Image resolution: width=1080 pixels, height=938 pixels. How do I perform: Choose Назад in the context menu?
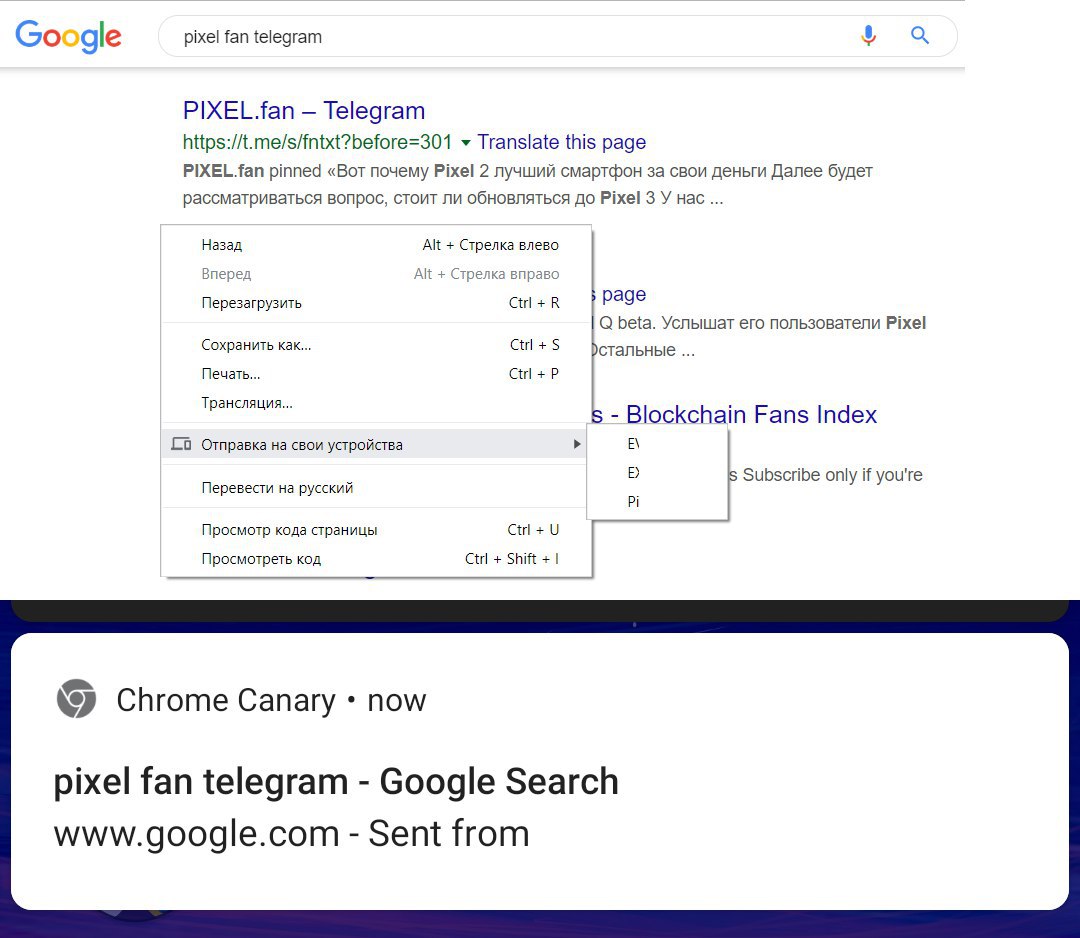(x=377, y=244)
